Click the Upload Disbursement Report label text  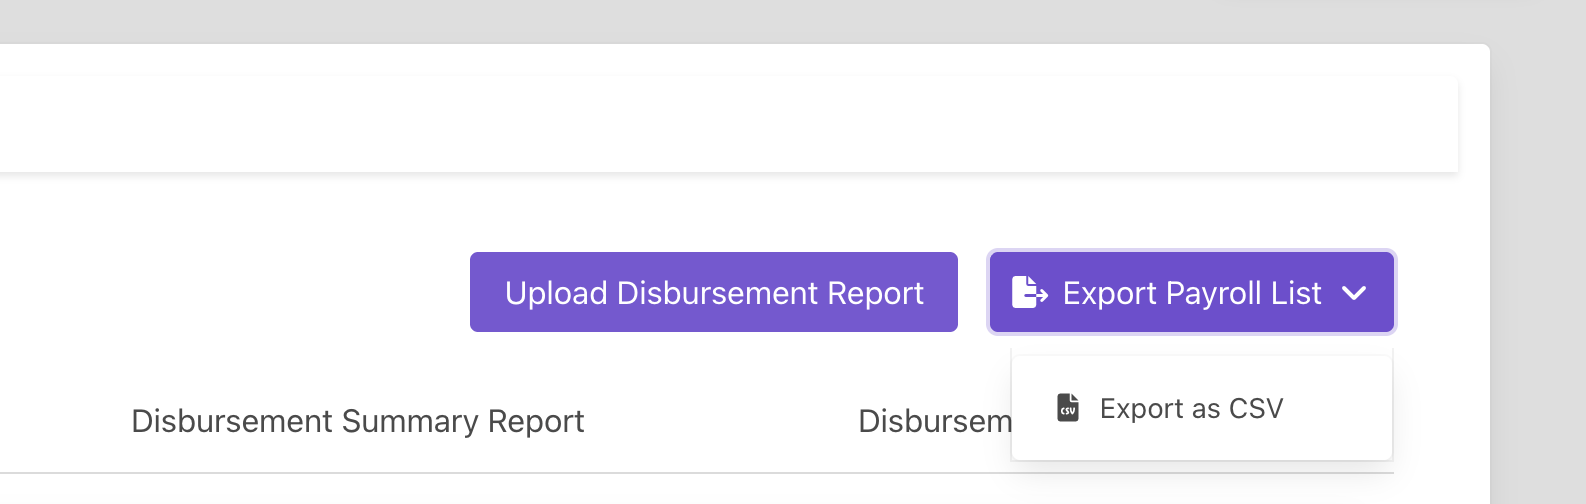(714, 293)
